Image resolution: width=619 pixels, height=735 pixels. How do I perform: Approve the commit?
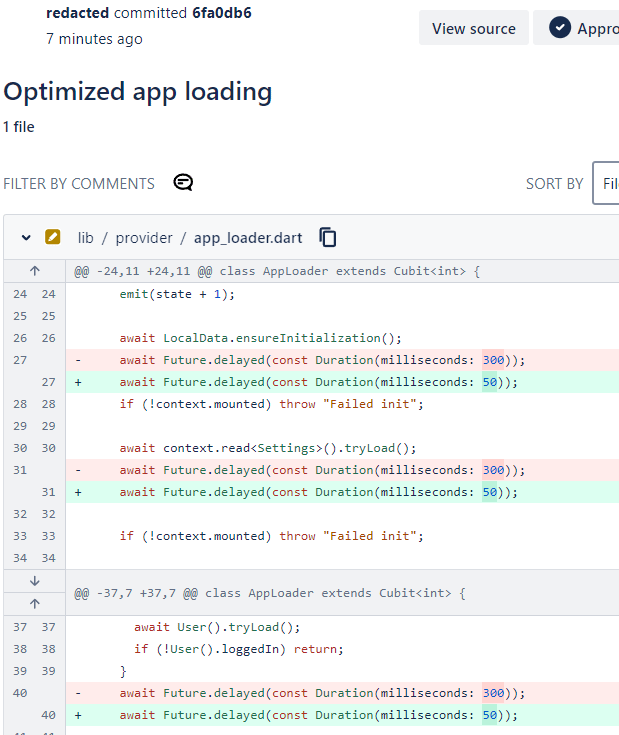coord(577,28)
